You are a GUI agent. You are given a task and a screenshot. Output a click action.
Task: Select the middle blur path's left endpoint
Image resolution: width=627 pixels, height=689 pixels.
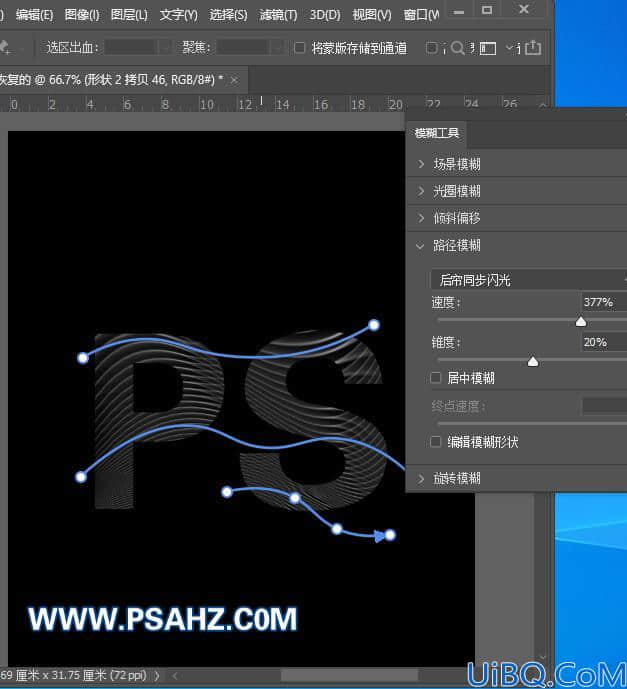(x=81, y=477)
